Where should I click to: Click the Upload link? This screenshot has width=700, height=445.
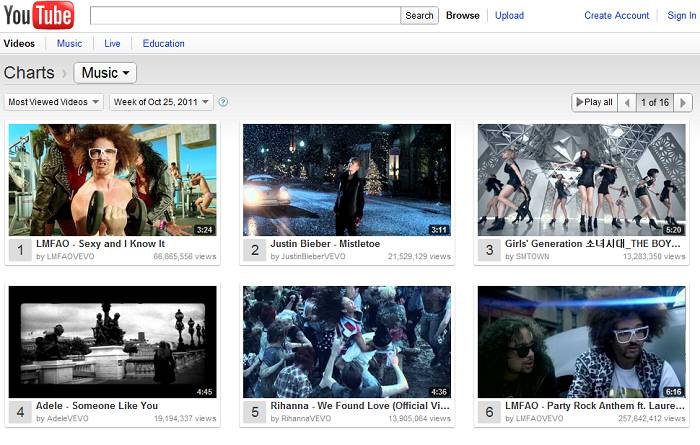coord(509,16)
